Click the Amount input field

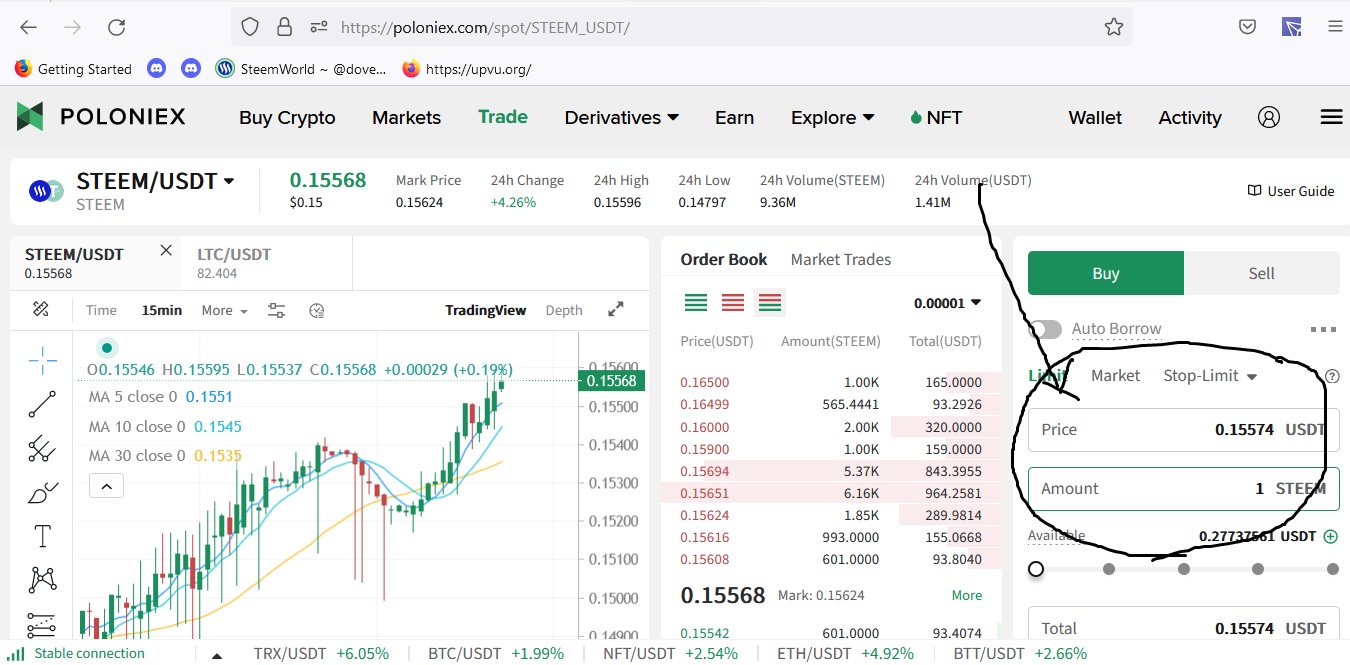(x=1184, y=488)
